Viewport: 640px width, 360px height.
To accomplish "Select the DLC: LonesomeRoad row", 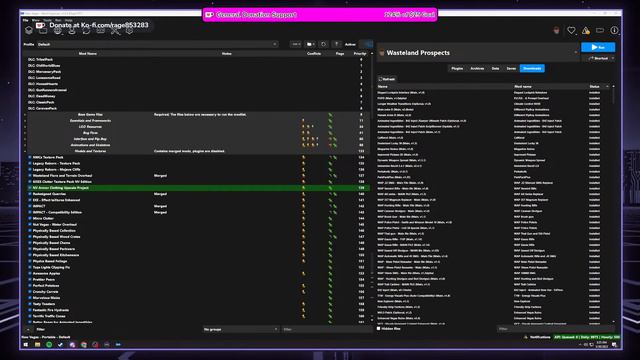I will 197,78.
